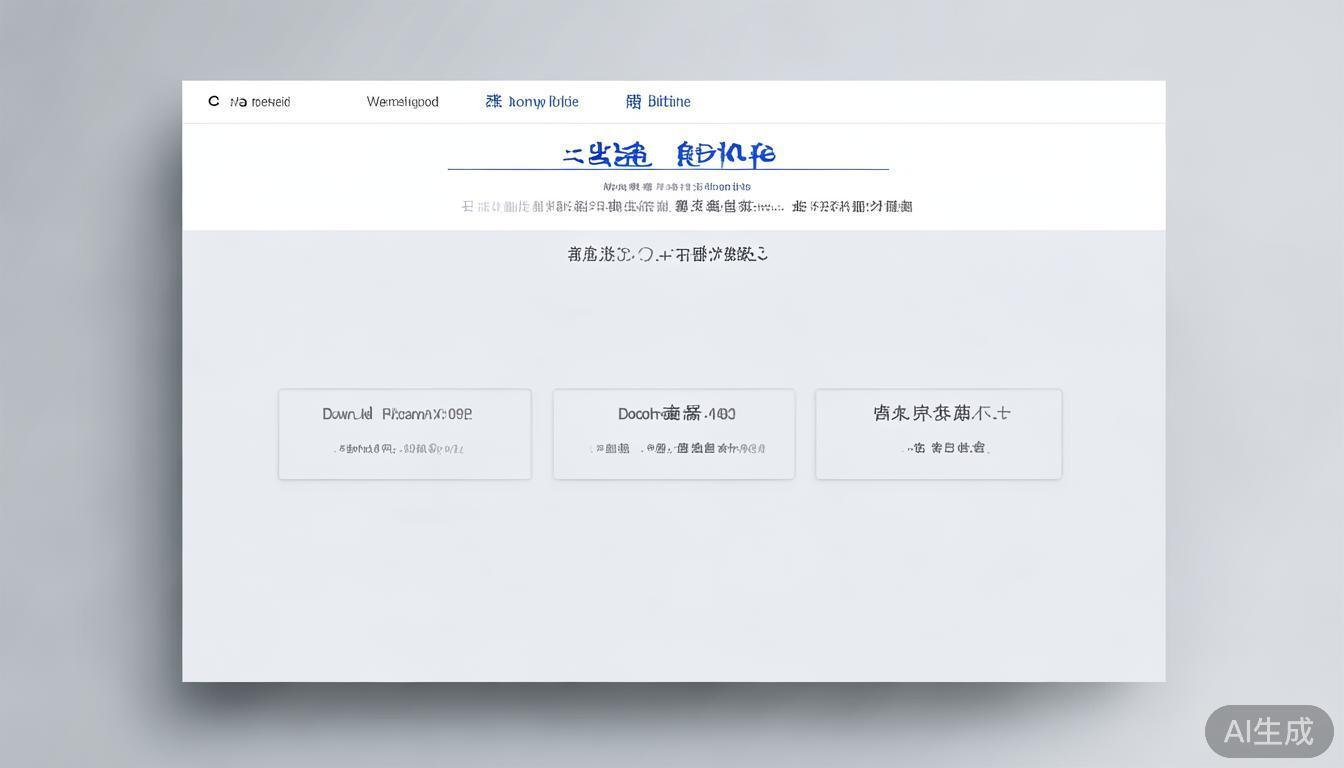Viewport: 1344px width, 768px height.
Task: Click the subtext link in the right card
Action: 938,448
